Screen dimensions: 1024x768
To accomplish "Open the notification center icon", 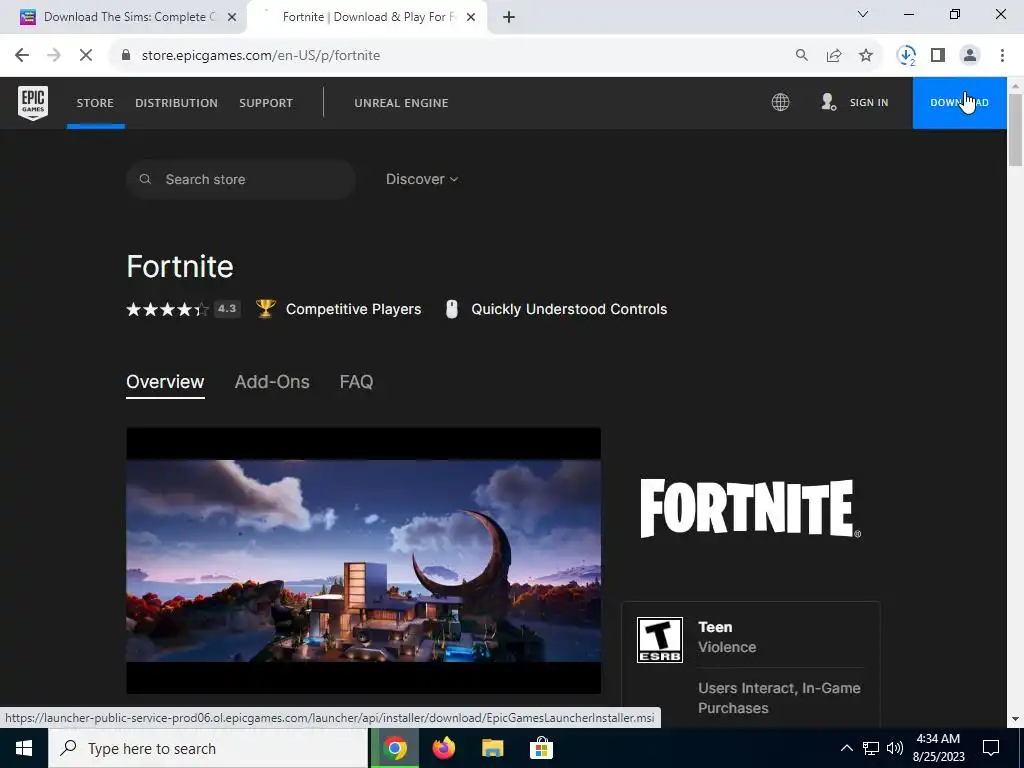I will [x=991, y=748].
